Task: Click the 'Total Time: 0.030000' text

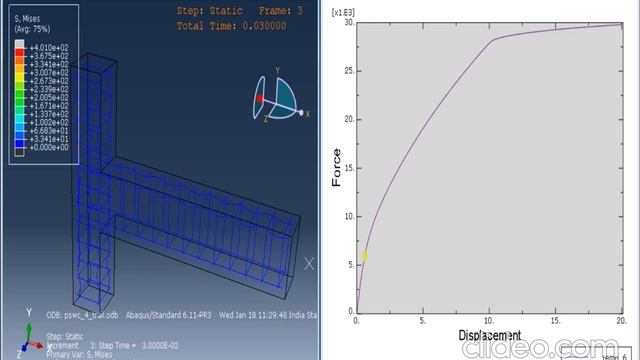Action: tap(231, 26)
